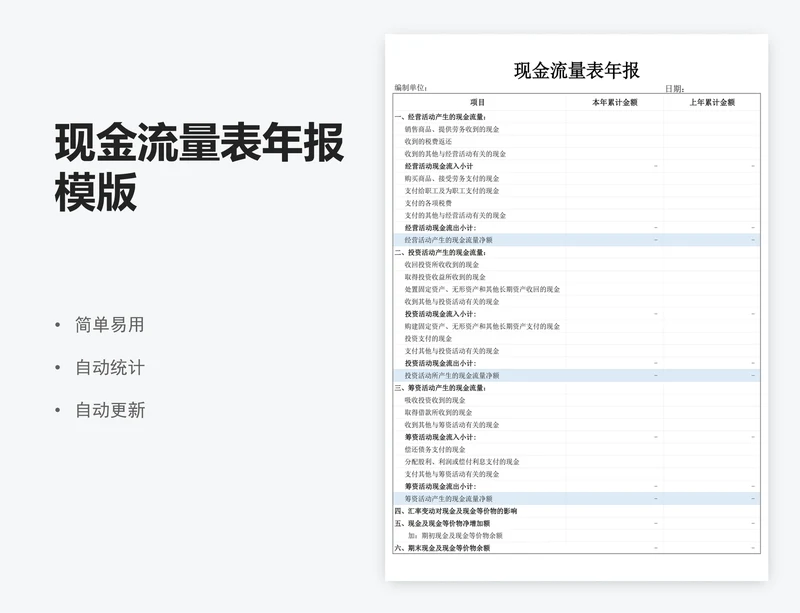
Task: Click row '筹资活动现金流入小计:'
Action: [577, 437]
